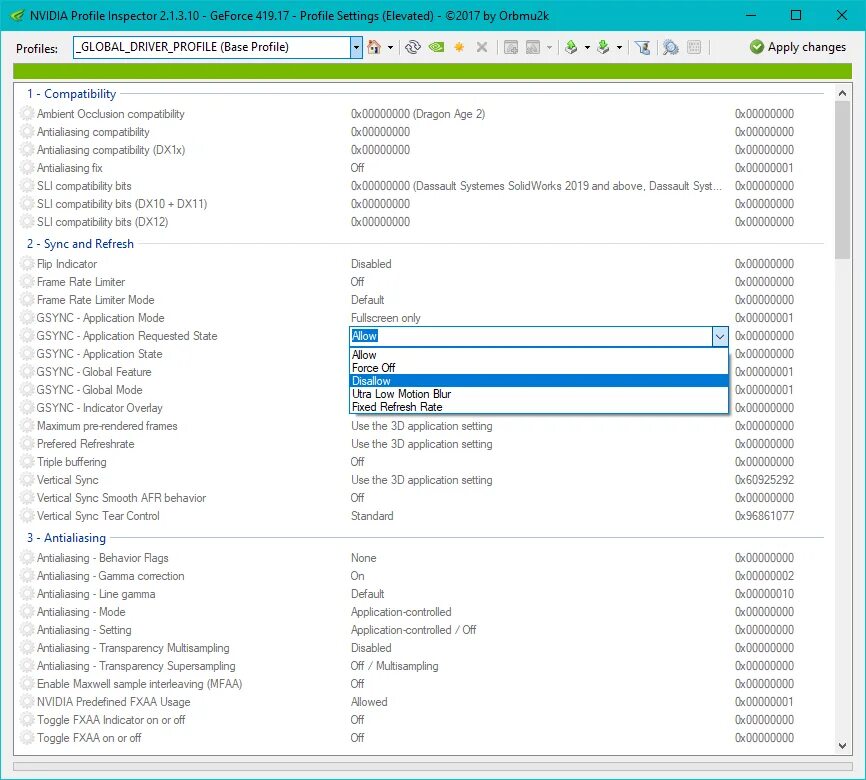866x780 pixels.
Task: Choose Allow in the open dropdown list
Action: (x=538, y=355)
